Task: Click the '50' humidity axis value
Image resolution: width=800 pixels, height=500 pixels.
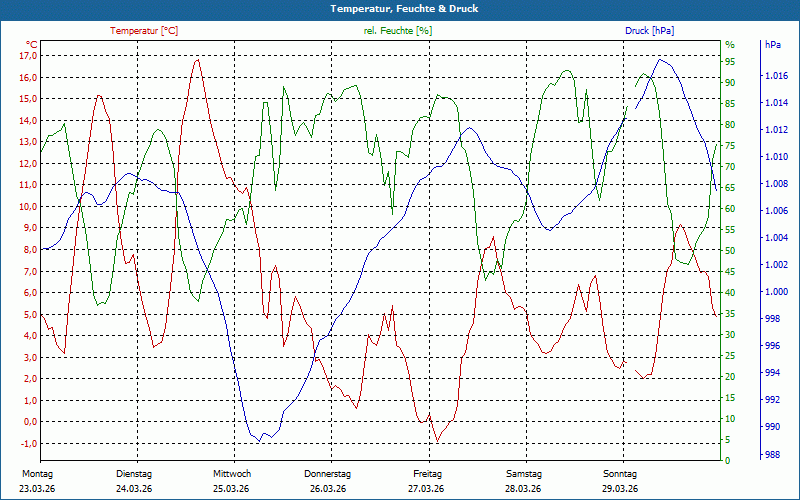Action: 730,251
